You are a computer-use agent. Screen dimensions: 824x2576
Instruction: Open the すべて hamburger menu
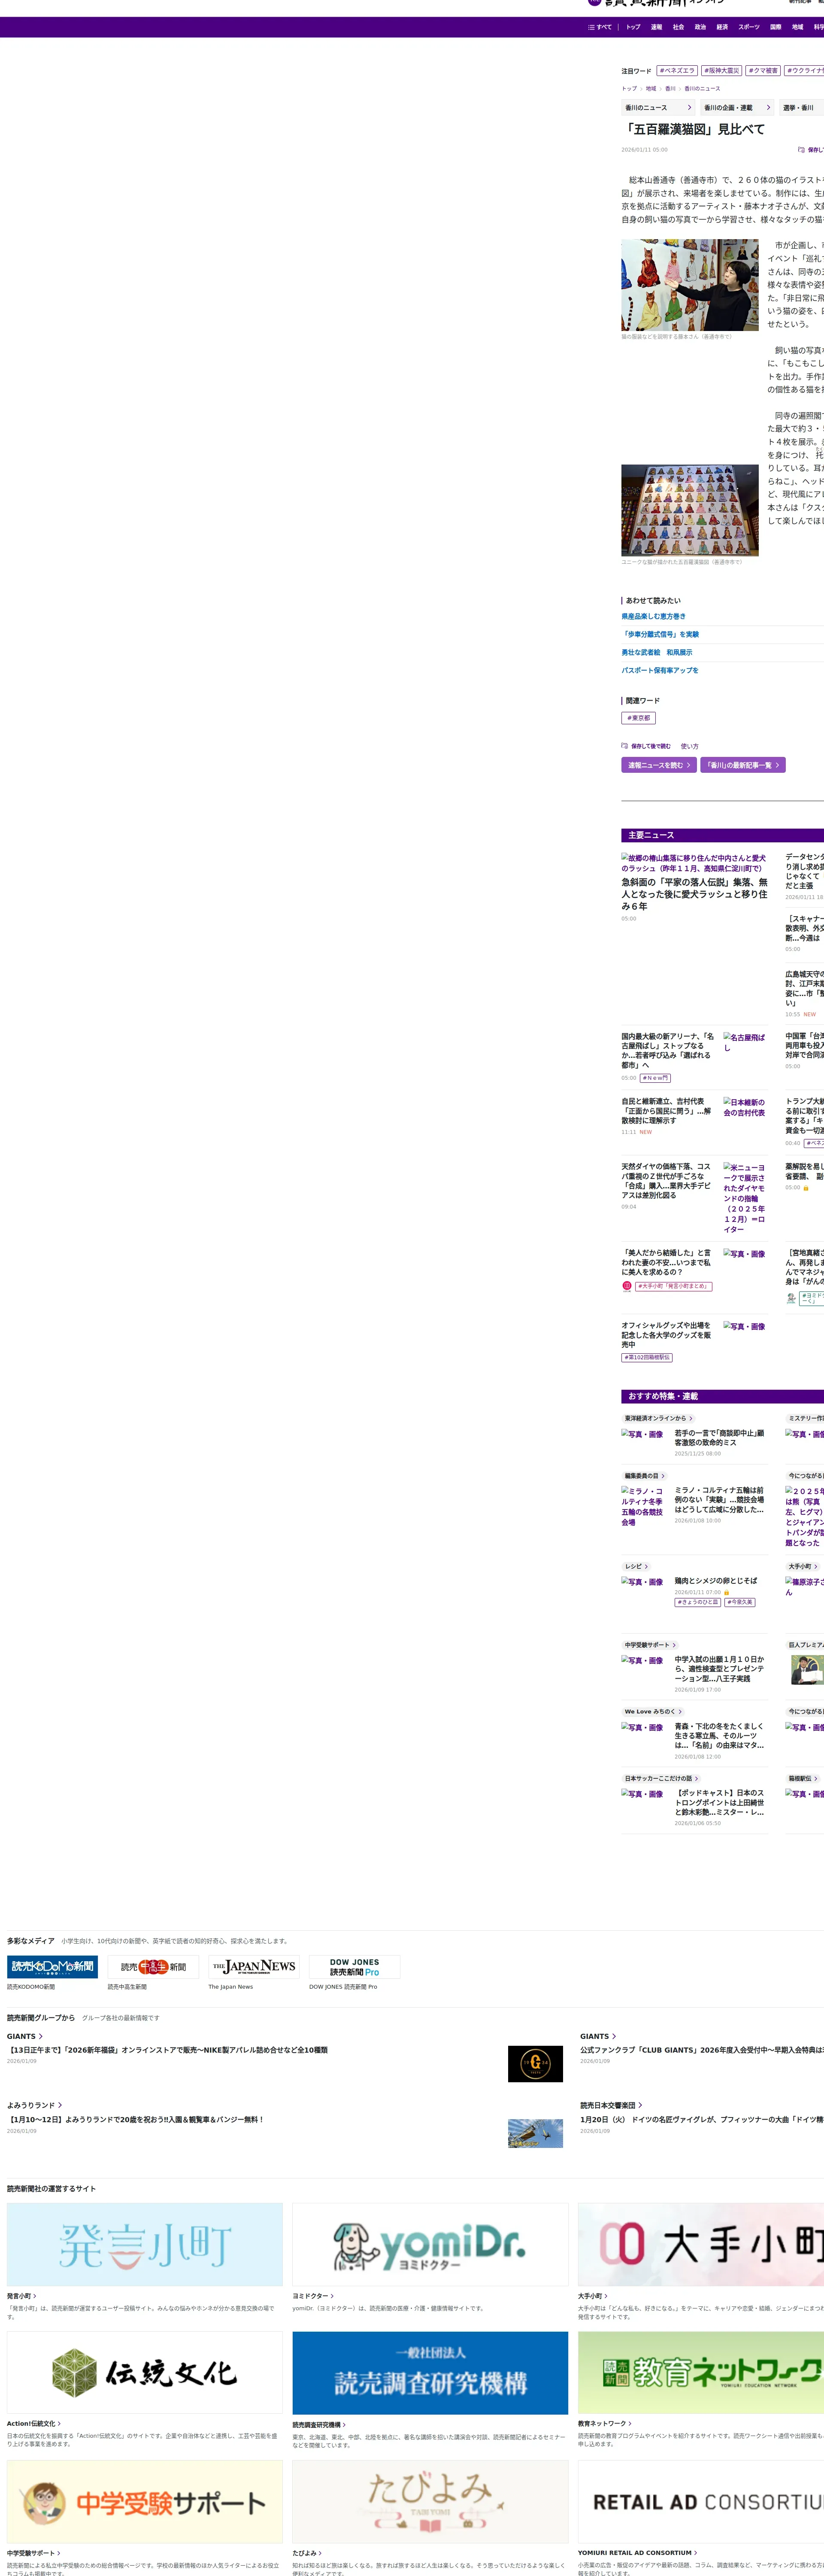tap(599, 27)
